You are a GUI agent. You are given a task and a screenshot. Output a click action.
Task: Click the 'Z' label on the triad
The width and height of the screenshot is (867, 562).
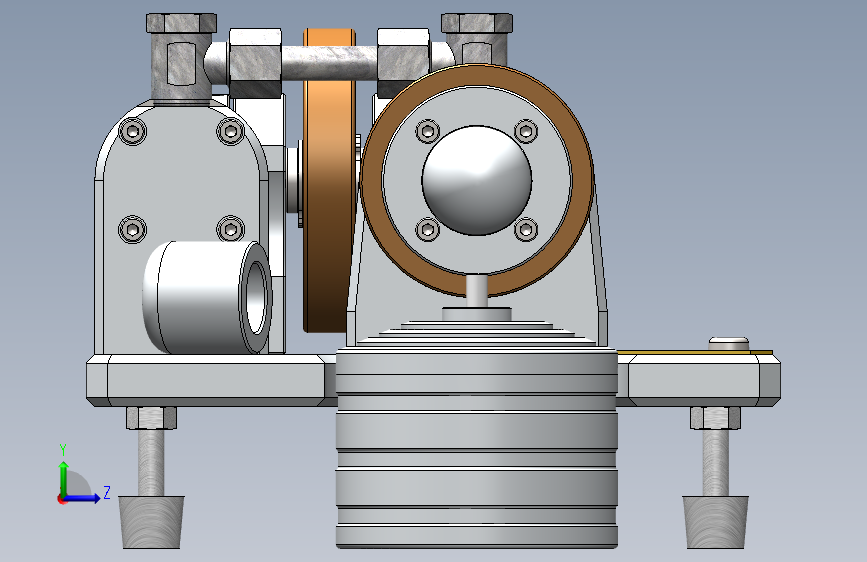click(107, 492)
